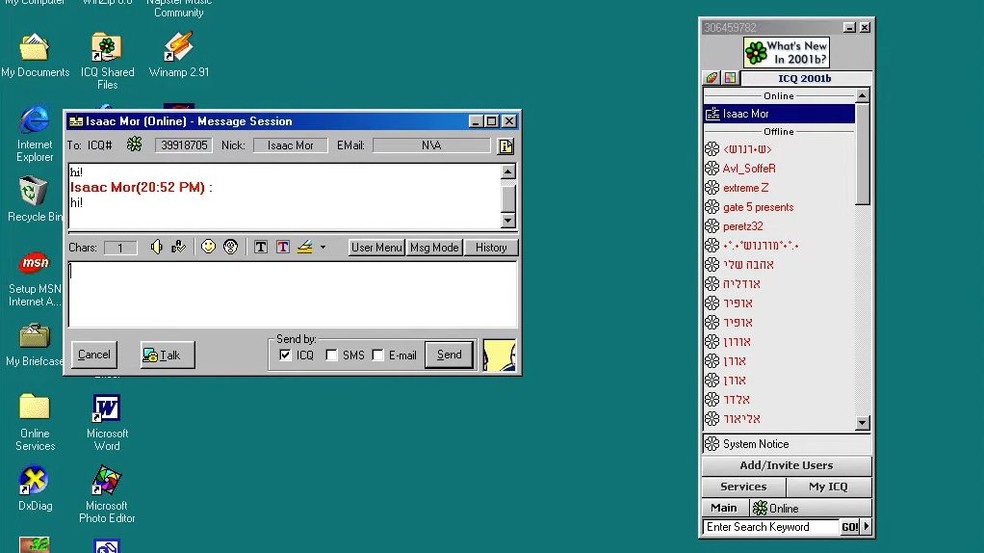
Task: Open the What's New In 2001b banner
Action: pyautogui.click(x=786, y=52)
